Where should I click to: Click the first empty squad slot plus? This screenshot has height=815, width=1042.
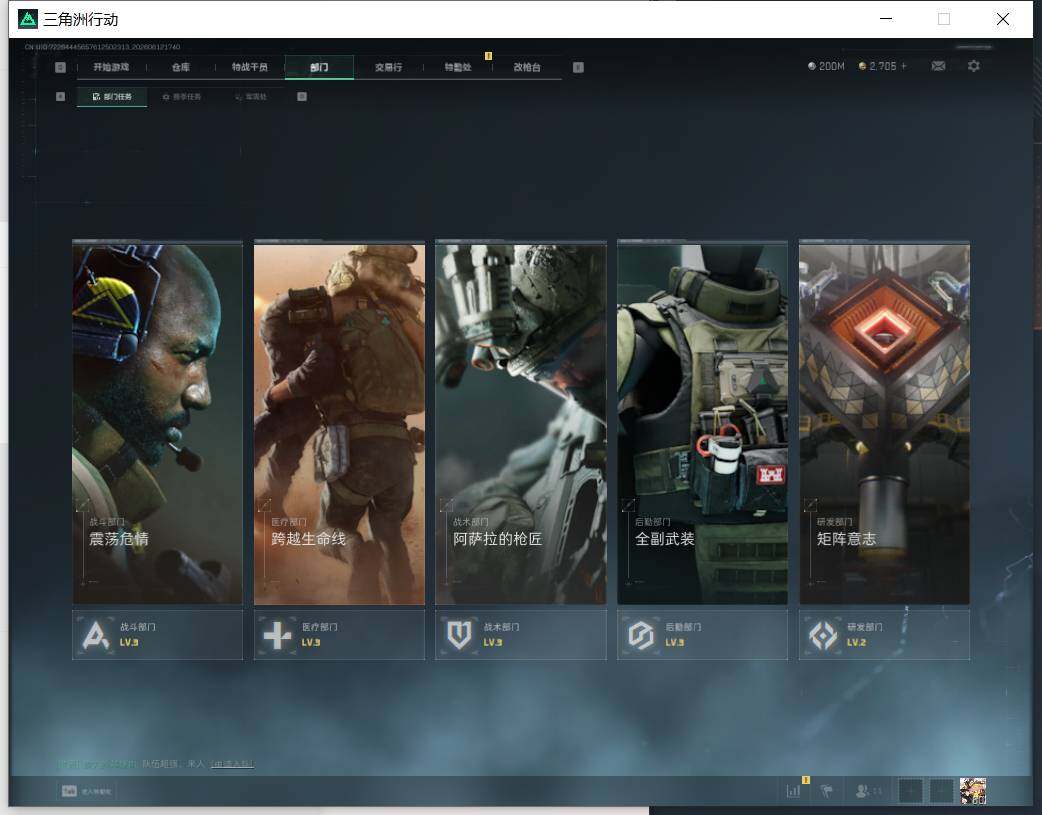(910, 791)
